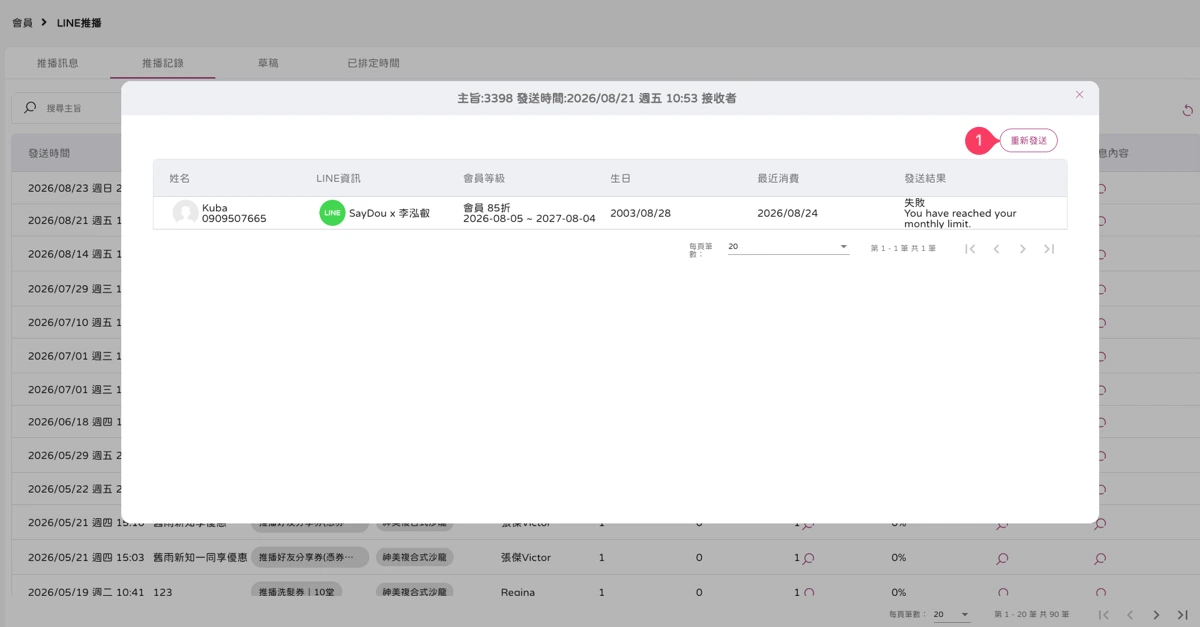Image resolution: width=1200 pixels, height=627 pixels.
Task: Go to first page in recipients dialog pagination
Action: (970, 248)
